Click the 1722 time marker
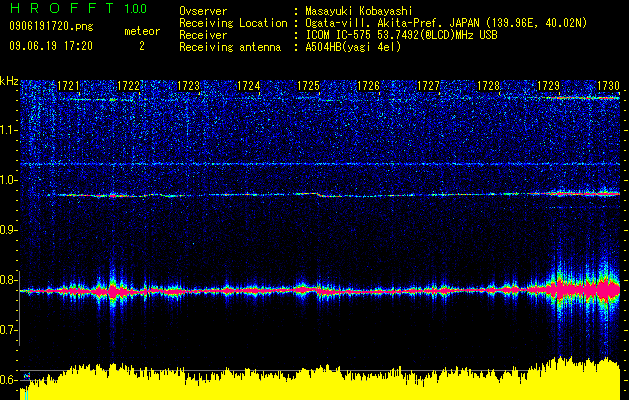 (x=128, y=86)
